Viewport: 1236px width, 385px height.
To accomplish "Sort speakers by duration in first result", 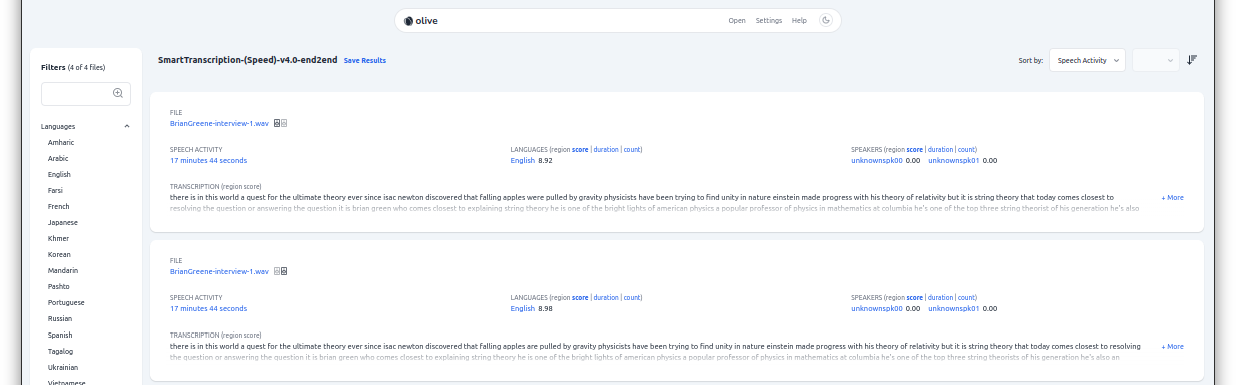I will (941, 149).
